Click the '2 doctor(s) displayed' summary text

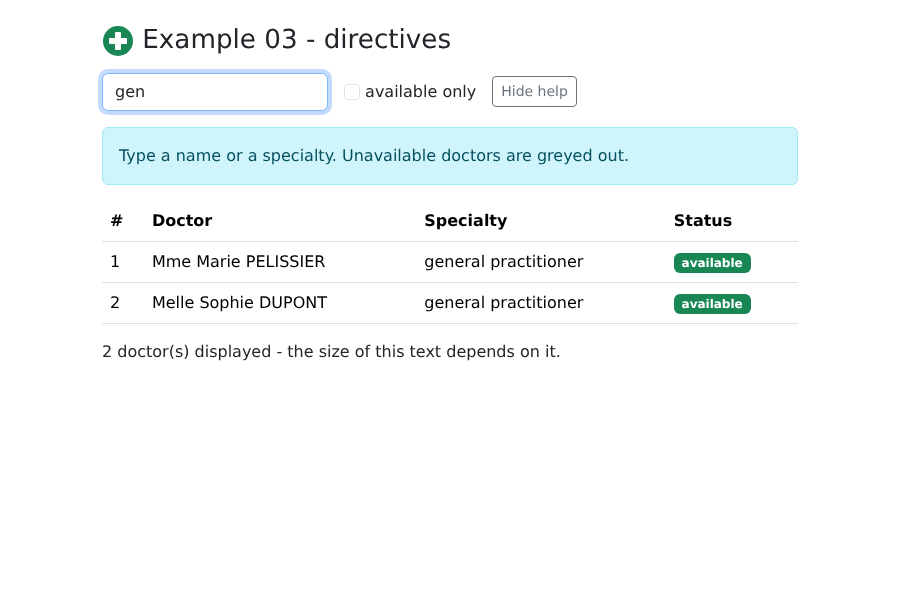[331, 351]
